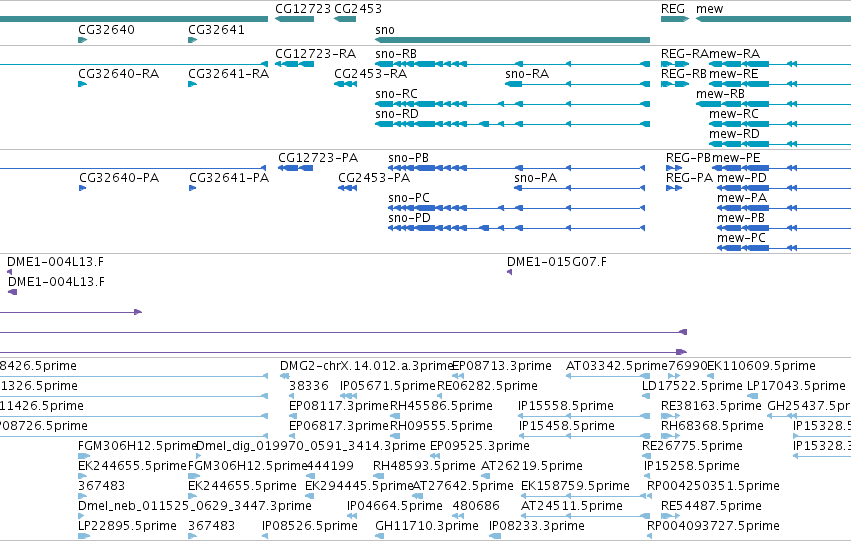Screen dimensions: 851x541
Task: Click transcript mew-RB
Action: 720,94
